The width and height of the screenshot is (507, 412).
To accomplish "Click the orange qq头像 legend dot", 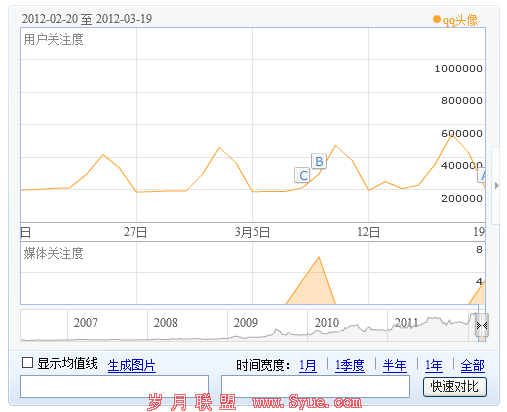I will click(x=437, y=19).
